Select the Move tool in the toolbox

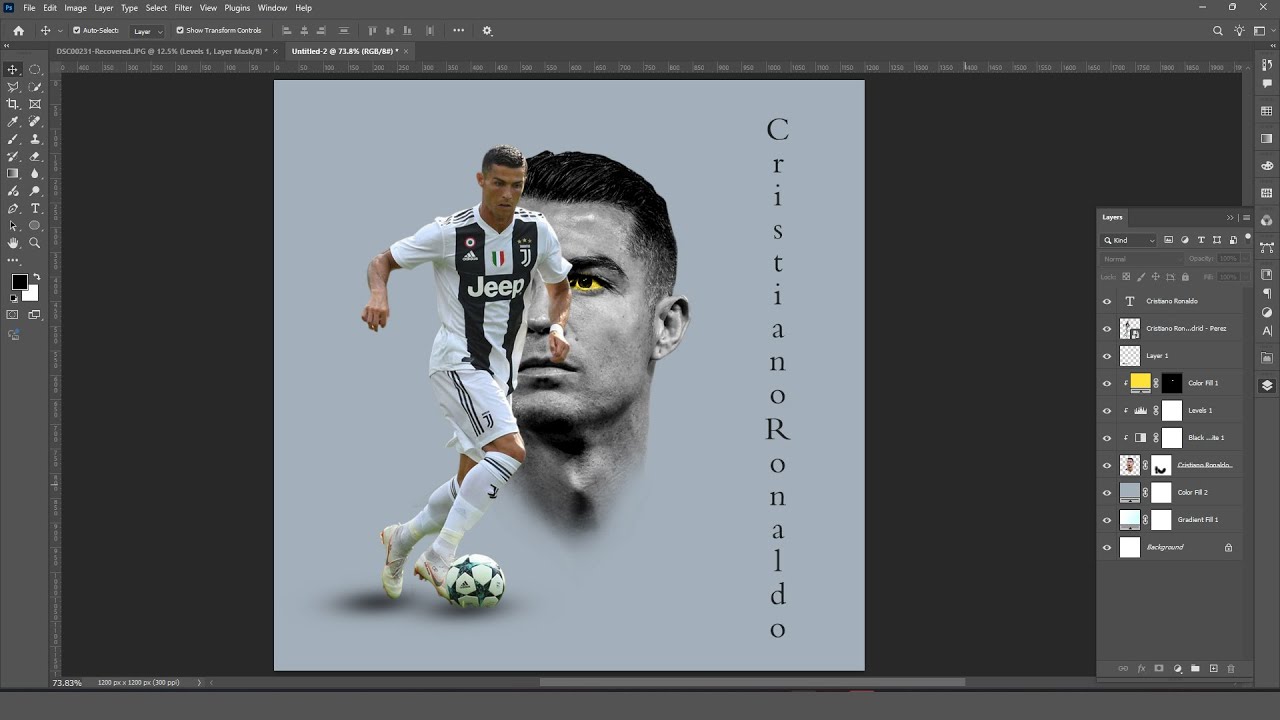(13, 69)
